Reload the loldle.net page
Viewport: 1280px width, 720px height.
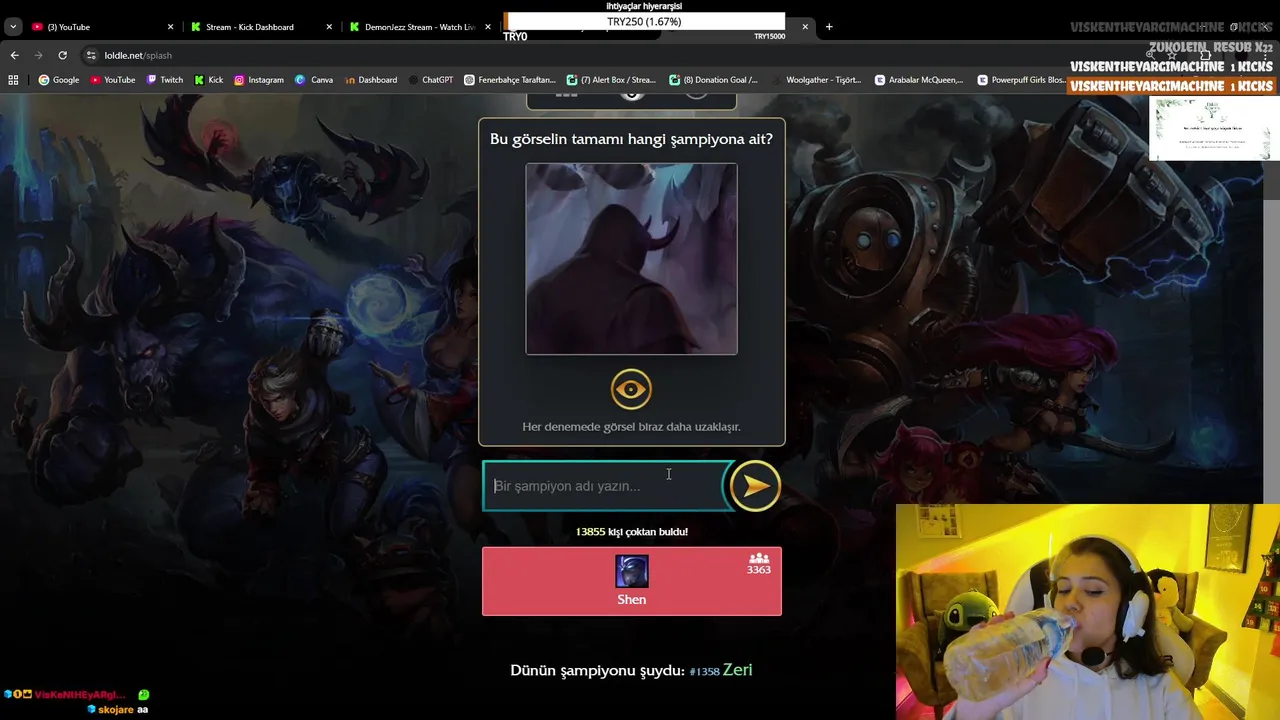tap(62, 55)
